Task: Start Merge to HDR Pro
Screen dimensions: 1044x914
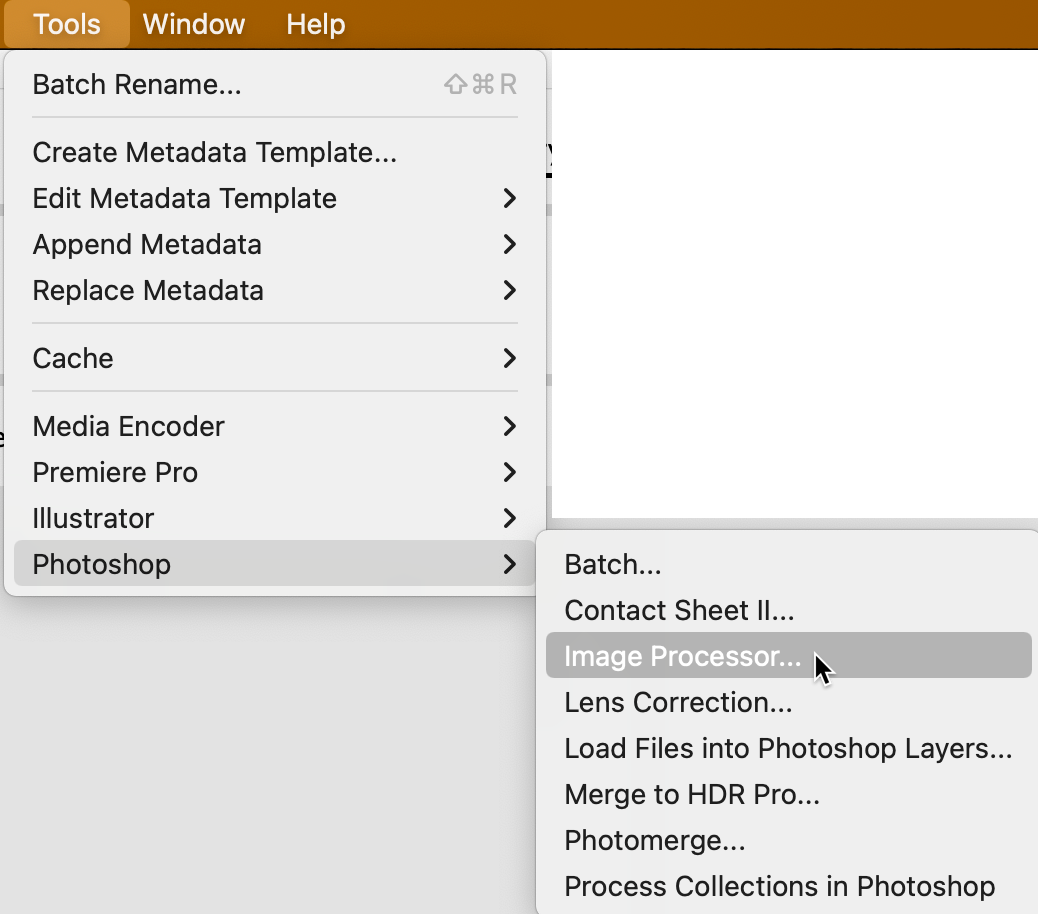Action: click(691, 794)
